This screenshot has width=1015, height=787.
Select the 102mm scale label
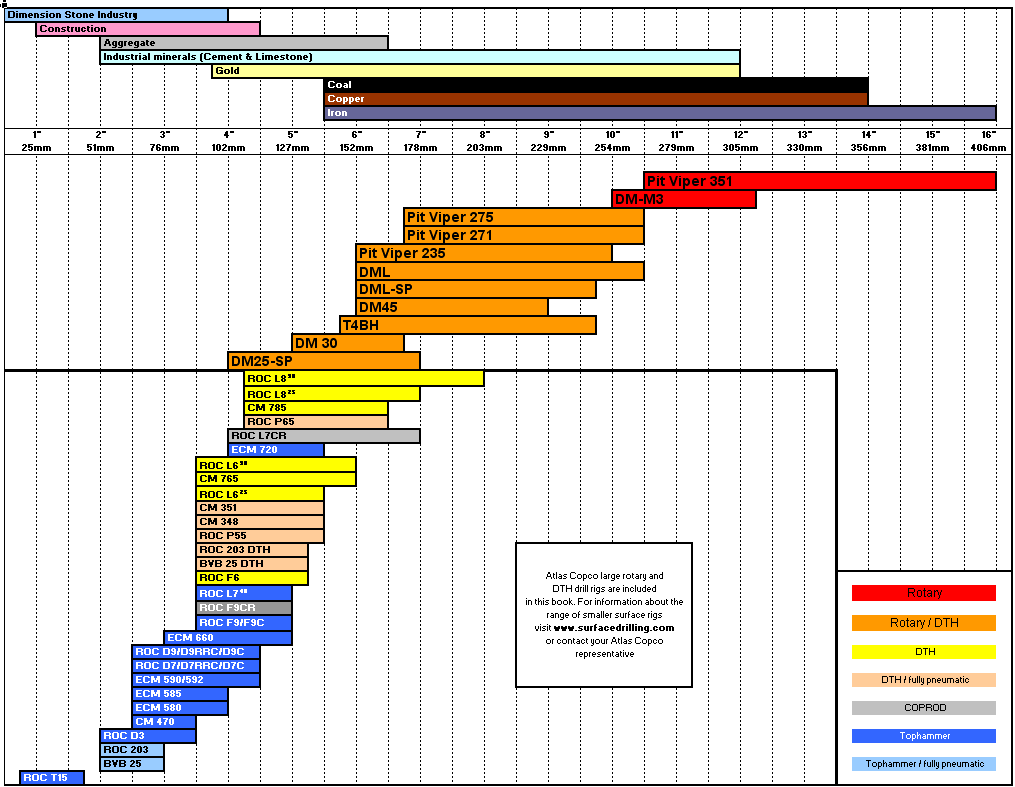tap(229, 148)
